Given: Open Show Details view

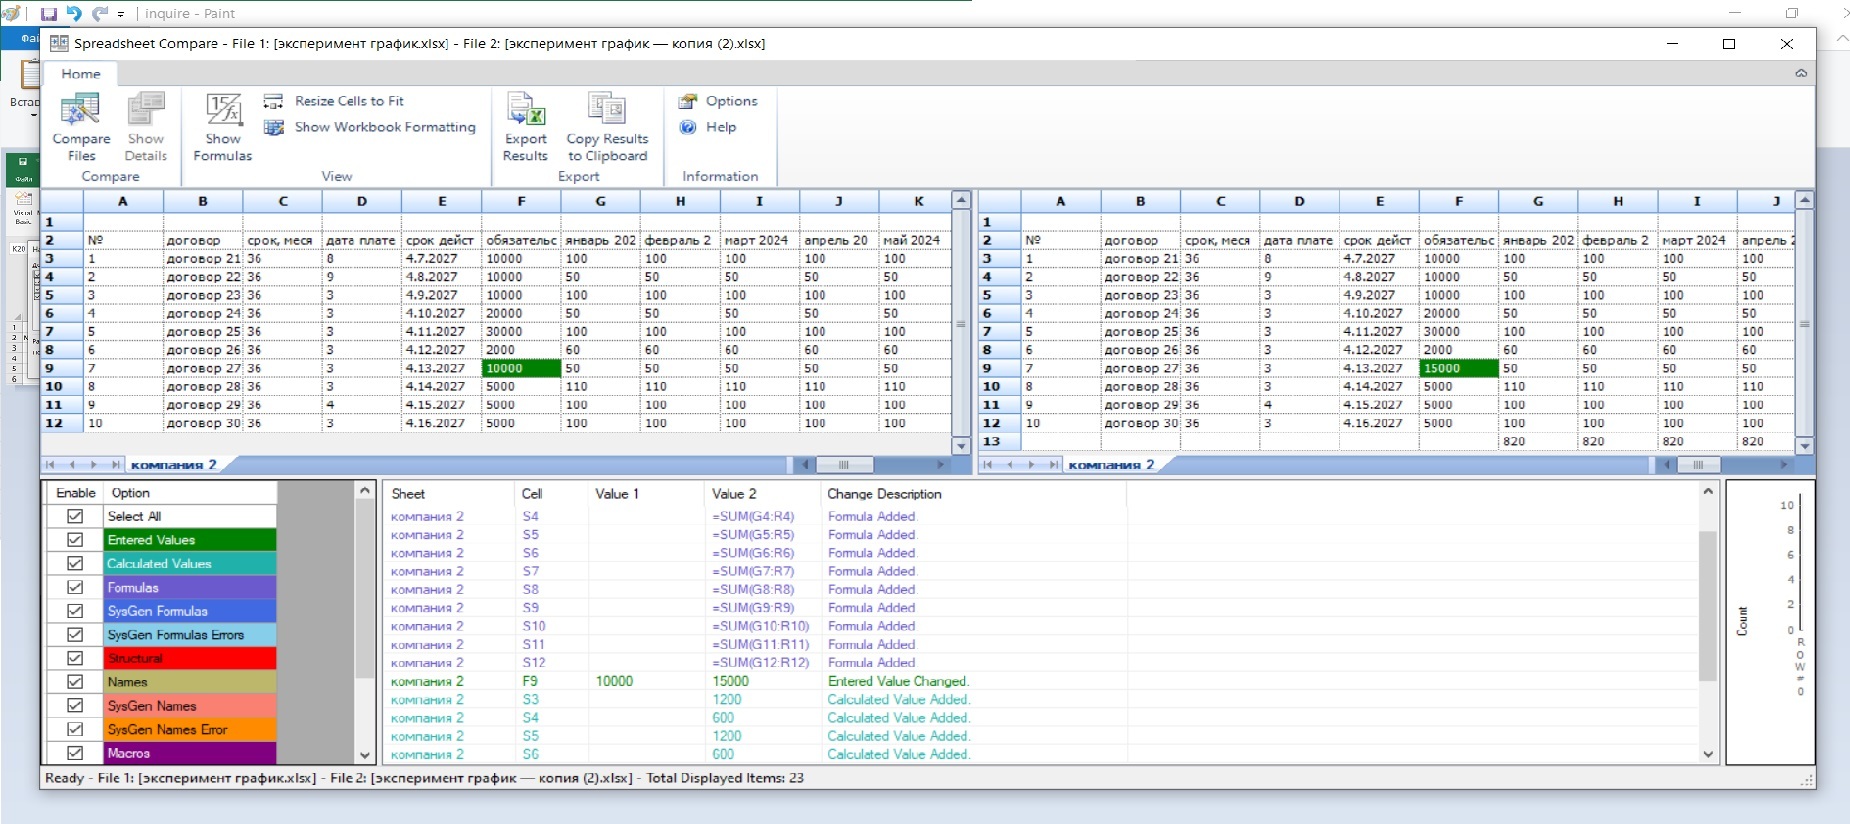Looking at the screenshot, I should (146, 126).
